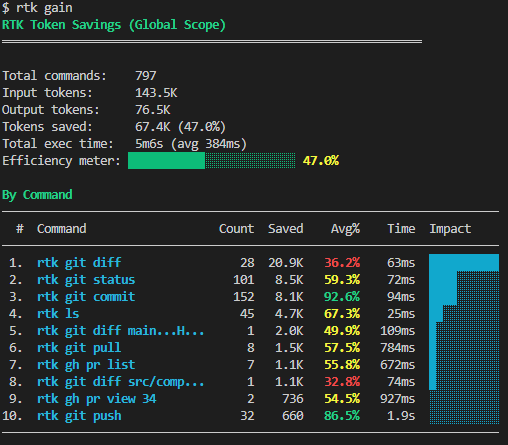Screen dimensions: 508x445
Task: Click the count 32 for git push
Action: point(247,416)
